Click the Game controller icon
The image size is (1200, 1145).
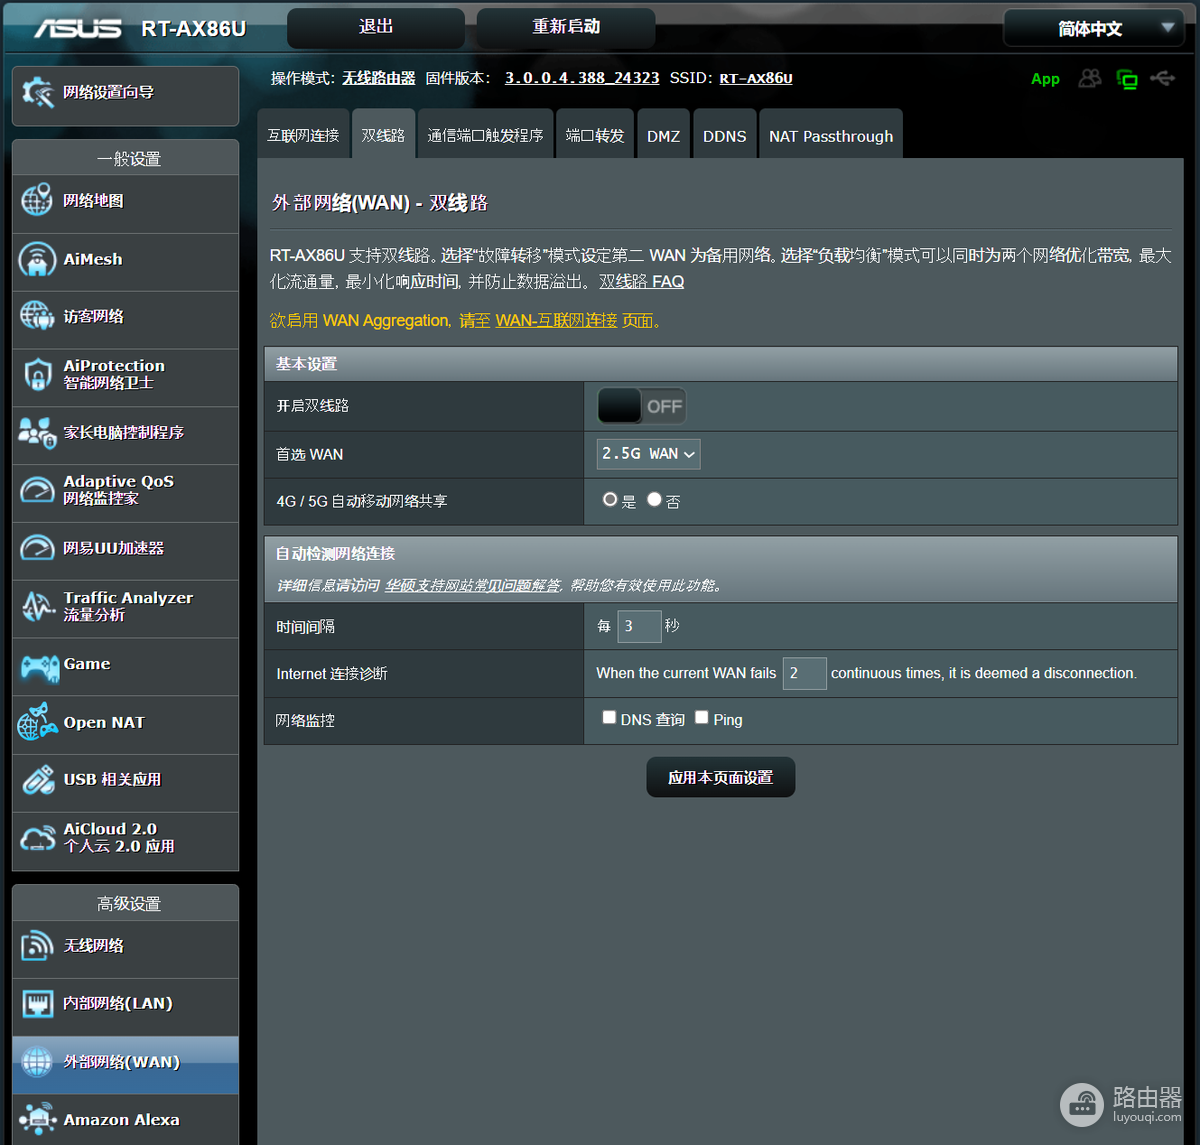[39, 666]
